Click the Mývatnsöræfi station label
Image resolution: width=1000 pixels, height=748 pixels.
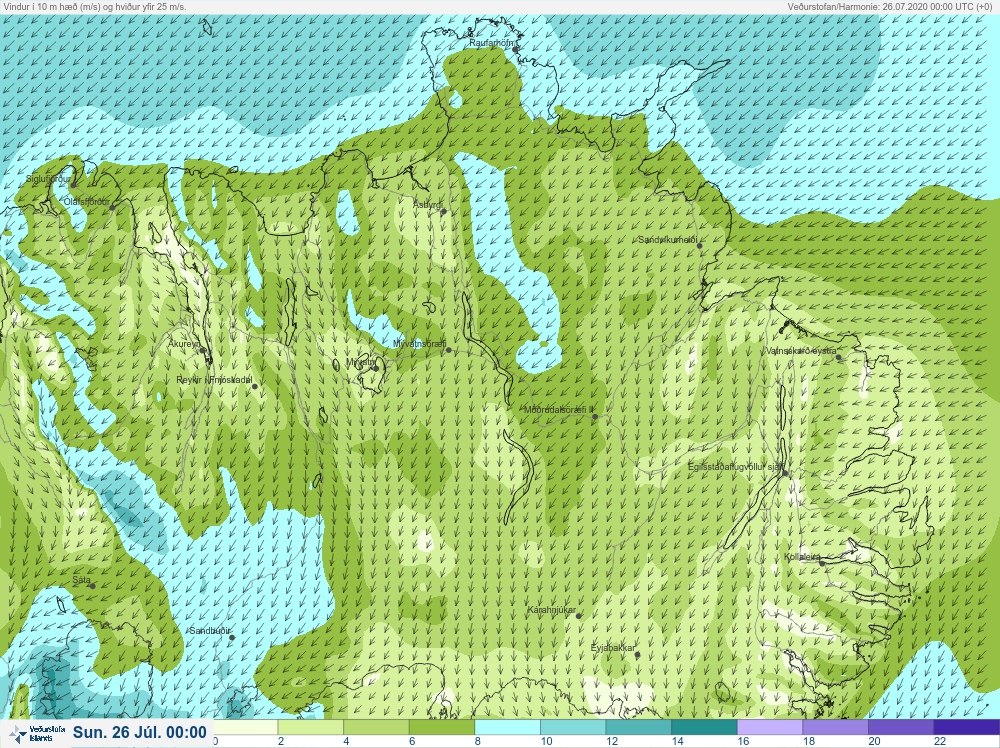click(x=419, y=344)
